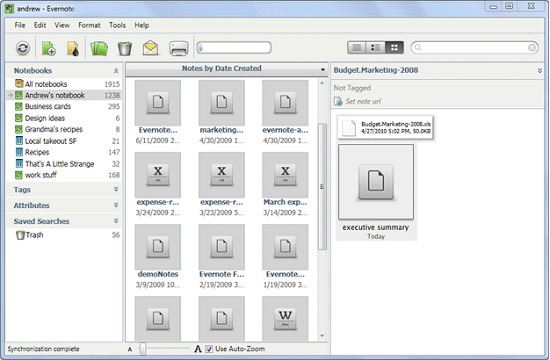Open the Trash in sidebar
Viewport: 550px width, 360px height.
(x=64, y=235)
